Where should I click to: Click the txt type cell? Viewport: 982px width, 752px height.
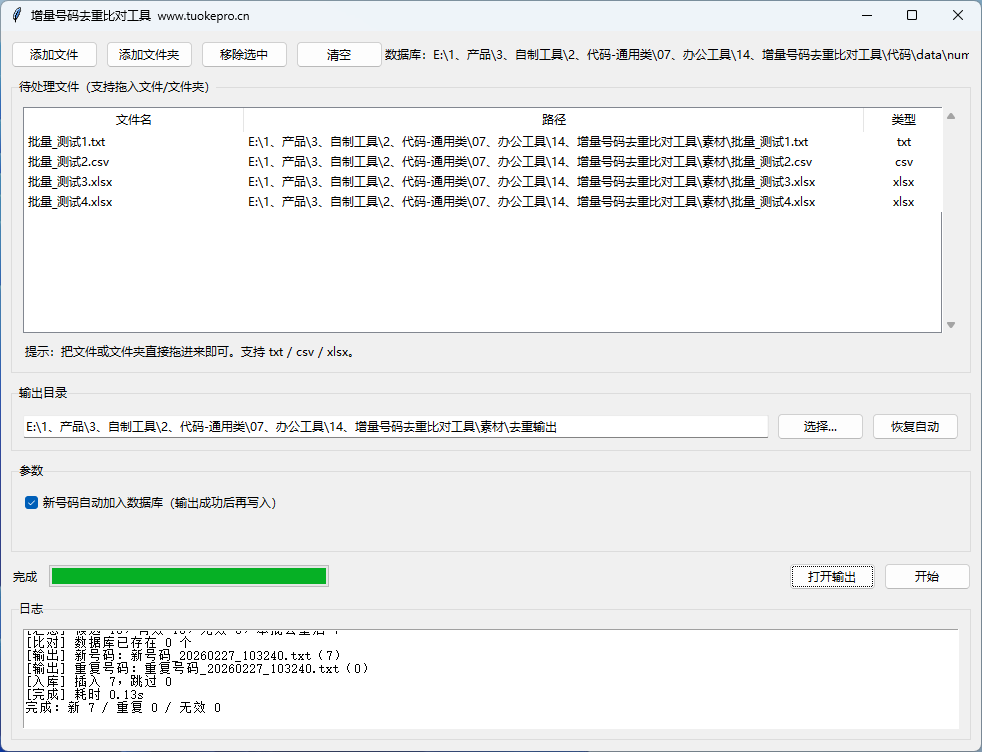(903, 142)
